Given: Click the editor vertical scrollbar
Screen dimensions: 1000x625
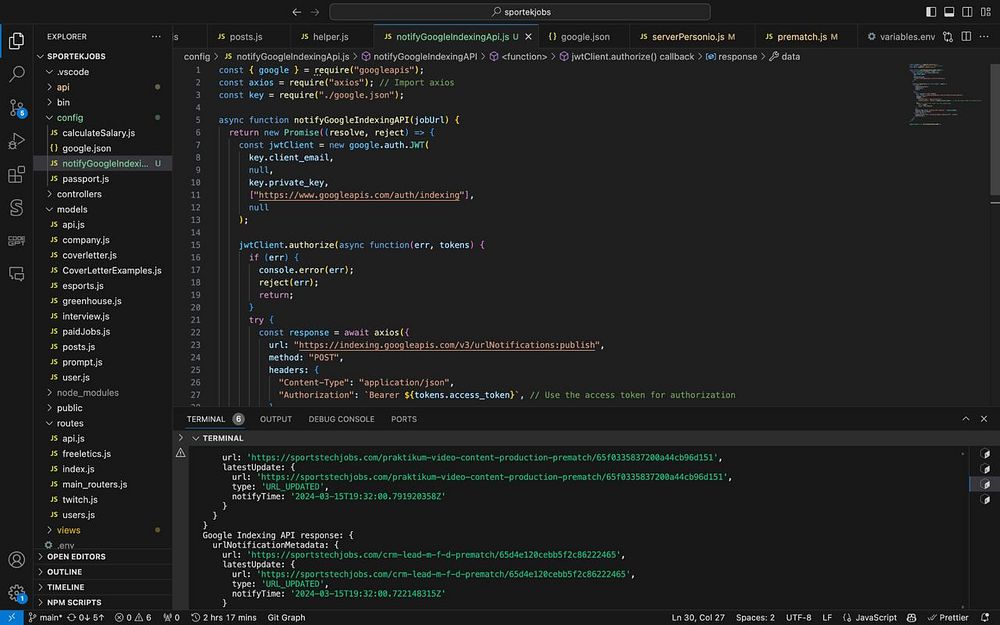Looking at the screenshot, I should click(x=994, y=130).
